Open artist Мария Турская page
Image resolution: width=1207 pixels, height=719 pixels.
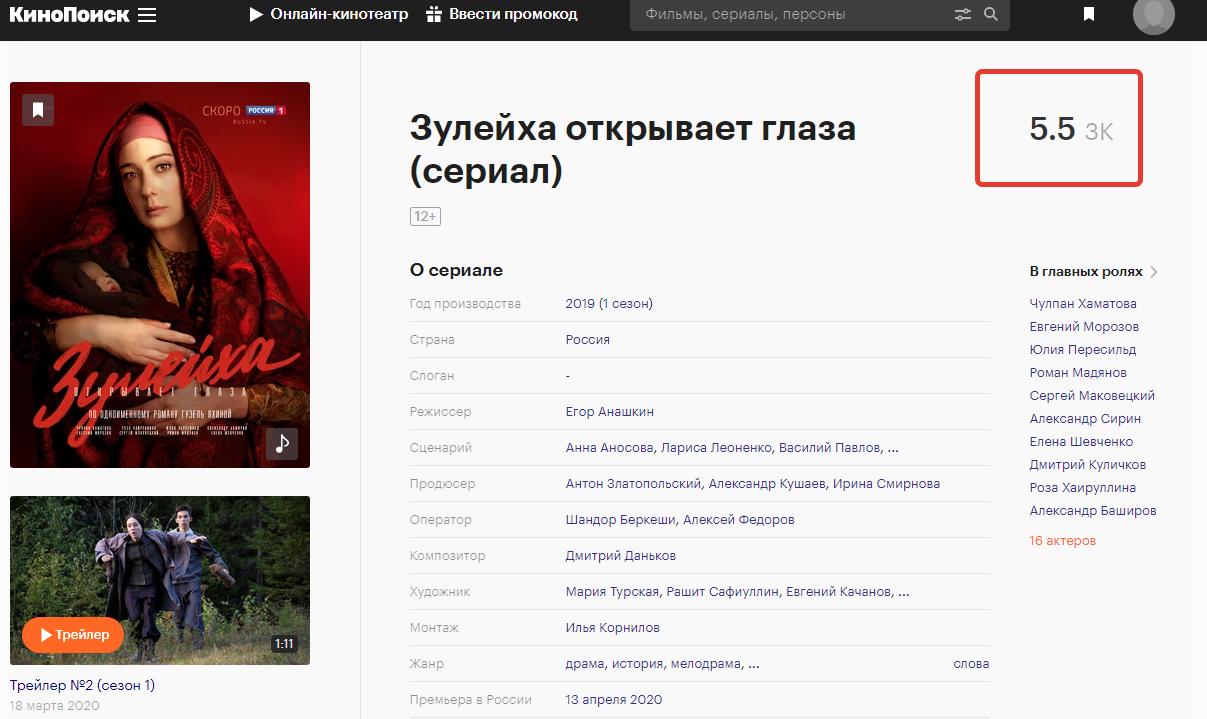click(612, 591)
